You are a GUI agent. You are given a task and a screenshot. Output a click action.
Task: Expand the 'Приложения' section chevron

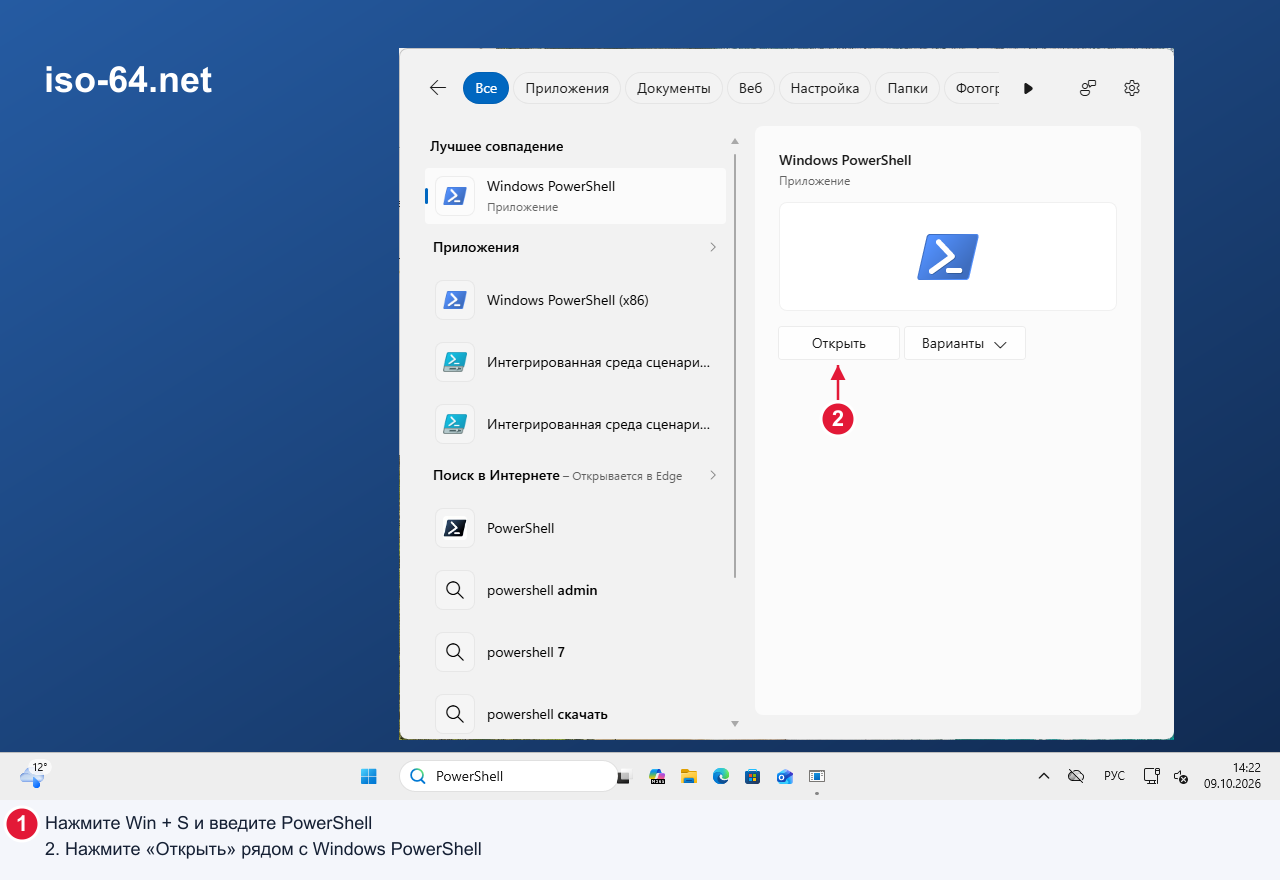pyautogui.click(x=713, y=247)
